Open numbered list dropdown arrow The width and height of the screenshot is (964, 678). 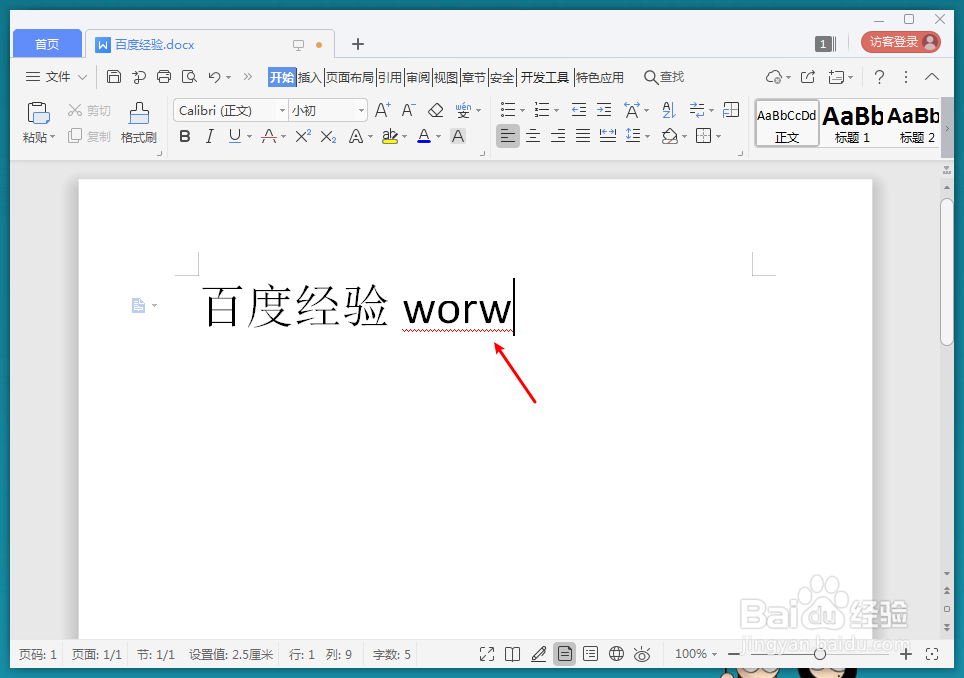click(556, 111)
